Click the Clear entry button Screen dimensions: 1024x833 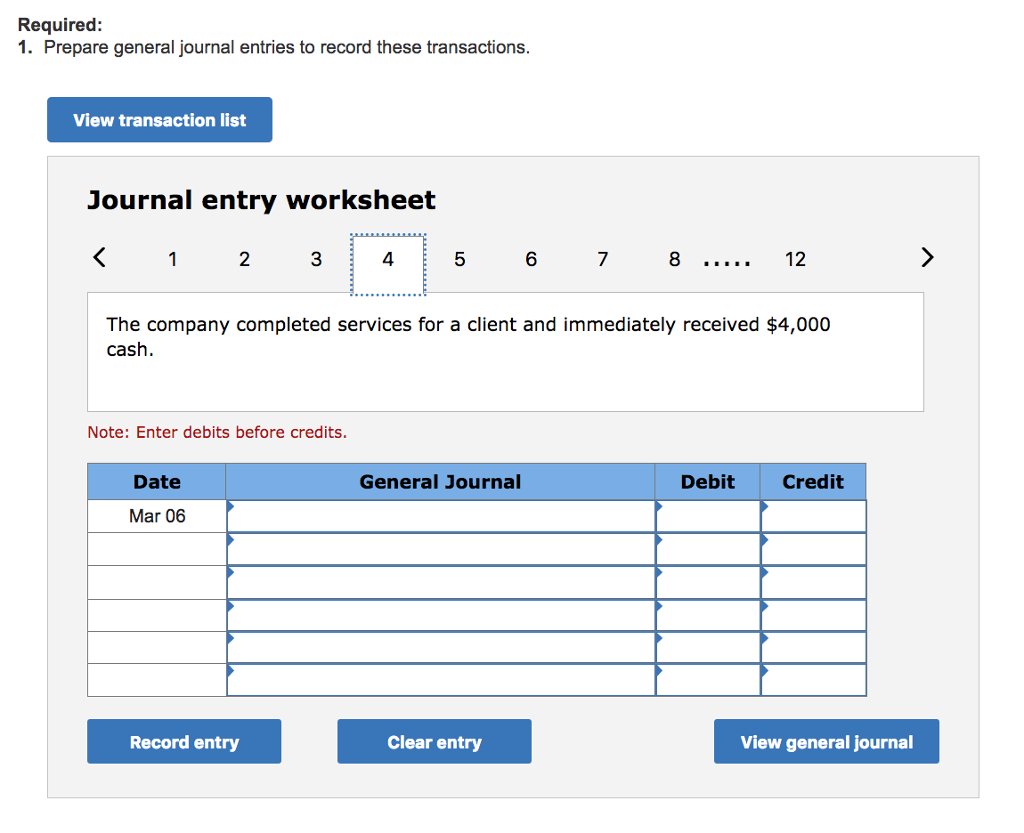[434, 742]
